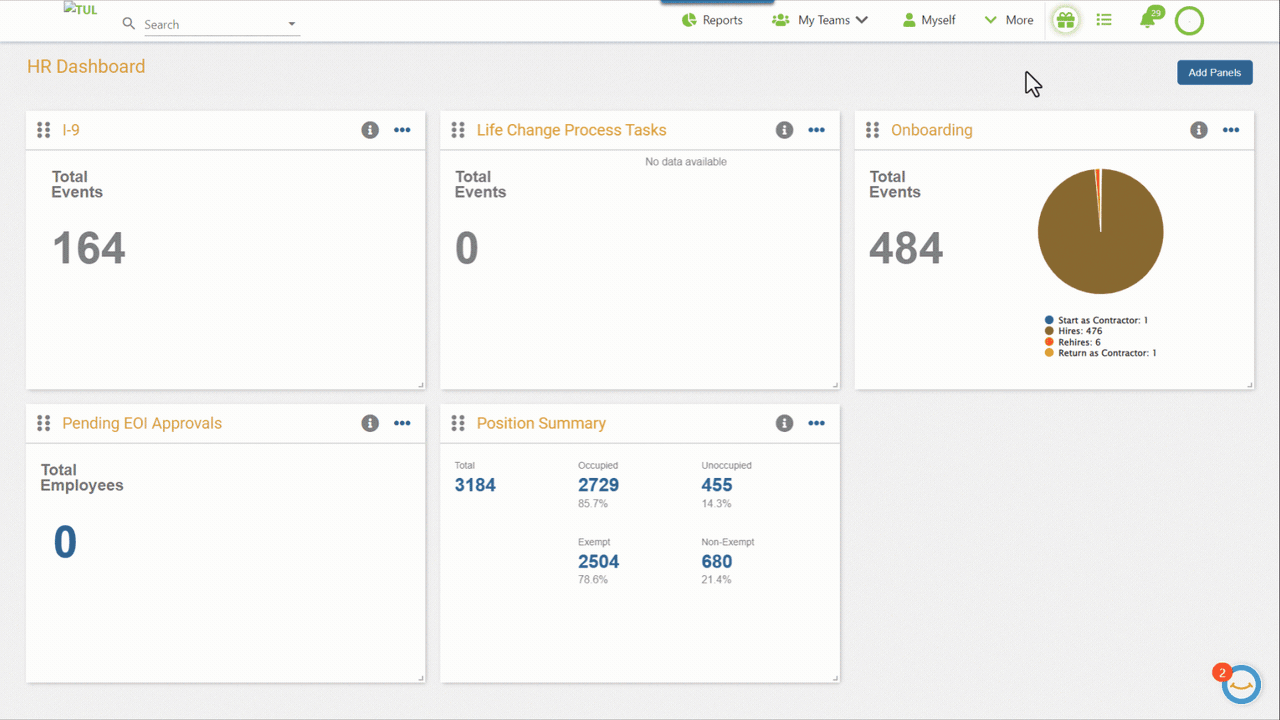Click the Pending EOI total employees 0
Viewport: 1280px width, 720px height.
coord(65,542)
